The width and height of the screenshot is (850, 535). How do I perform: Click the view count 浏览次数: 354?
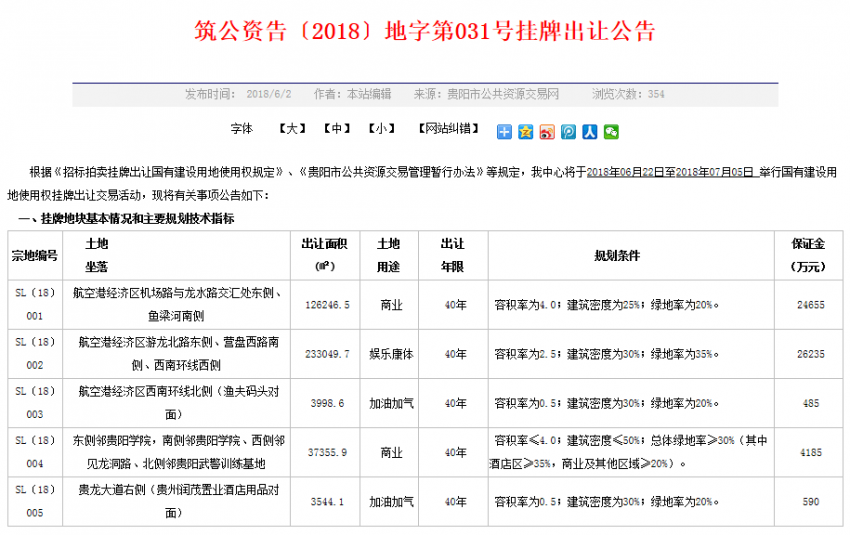[628, 94]
